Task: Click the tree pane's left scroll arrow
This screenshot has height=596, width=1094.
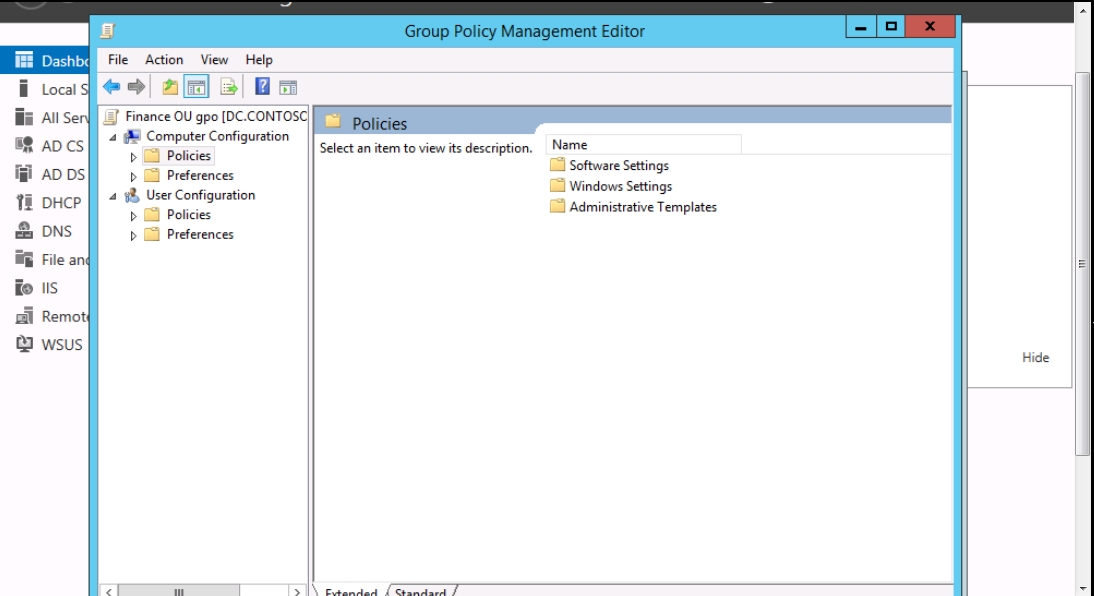Action: tap(109, 591)
